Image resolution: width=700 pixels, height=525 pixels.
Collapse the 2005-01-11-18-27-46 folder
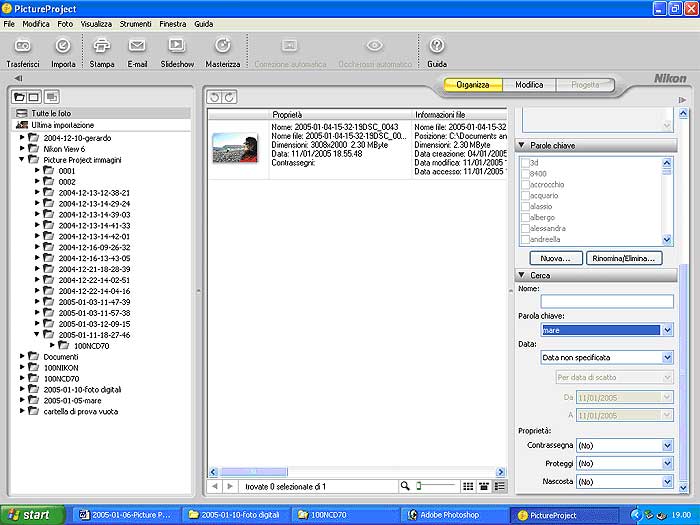37,334
